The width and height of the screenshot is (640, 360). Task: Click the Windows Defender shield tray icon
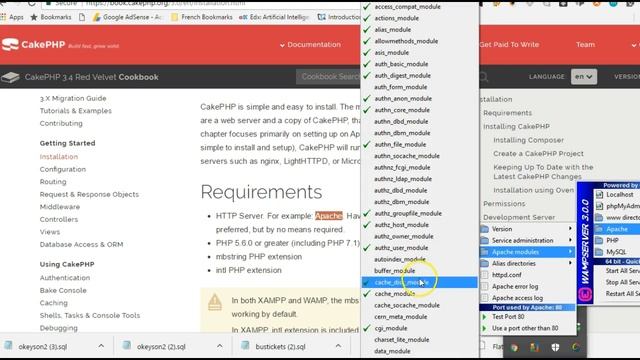(x=555, y=347)
